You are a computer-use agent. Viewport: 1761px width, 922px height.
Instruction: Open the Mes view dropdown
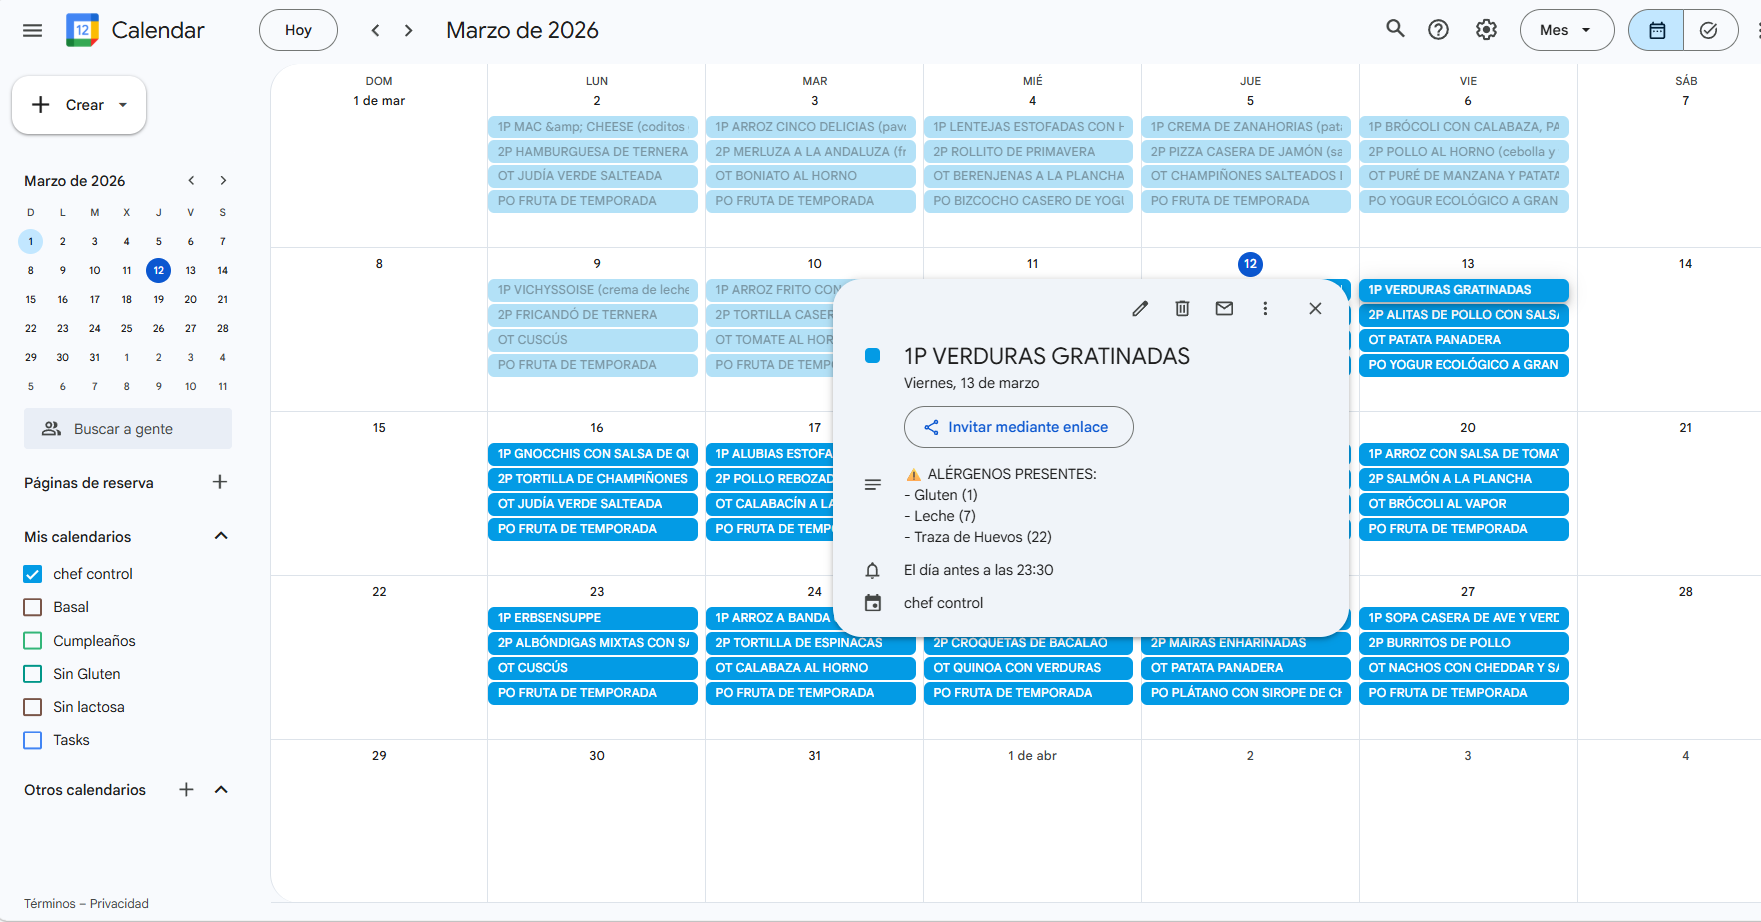click(x=1566, y=30)
